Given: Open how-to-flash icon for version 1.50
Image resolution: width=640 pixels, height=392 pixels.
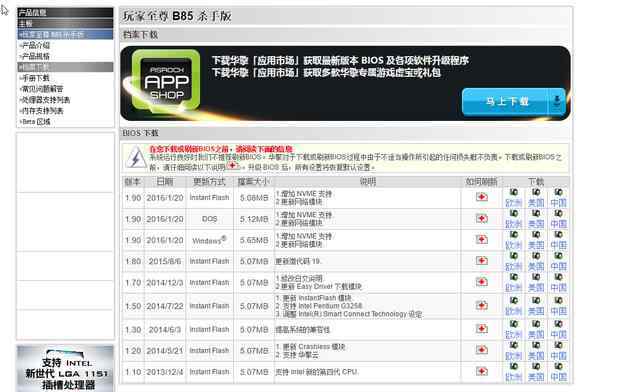Looking at the screenshot, I should pyautogui.click(x=482, y=306).
